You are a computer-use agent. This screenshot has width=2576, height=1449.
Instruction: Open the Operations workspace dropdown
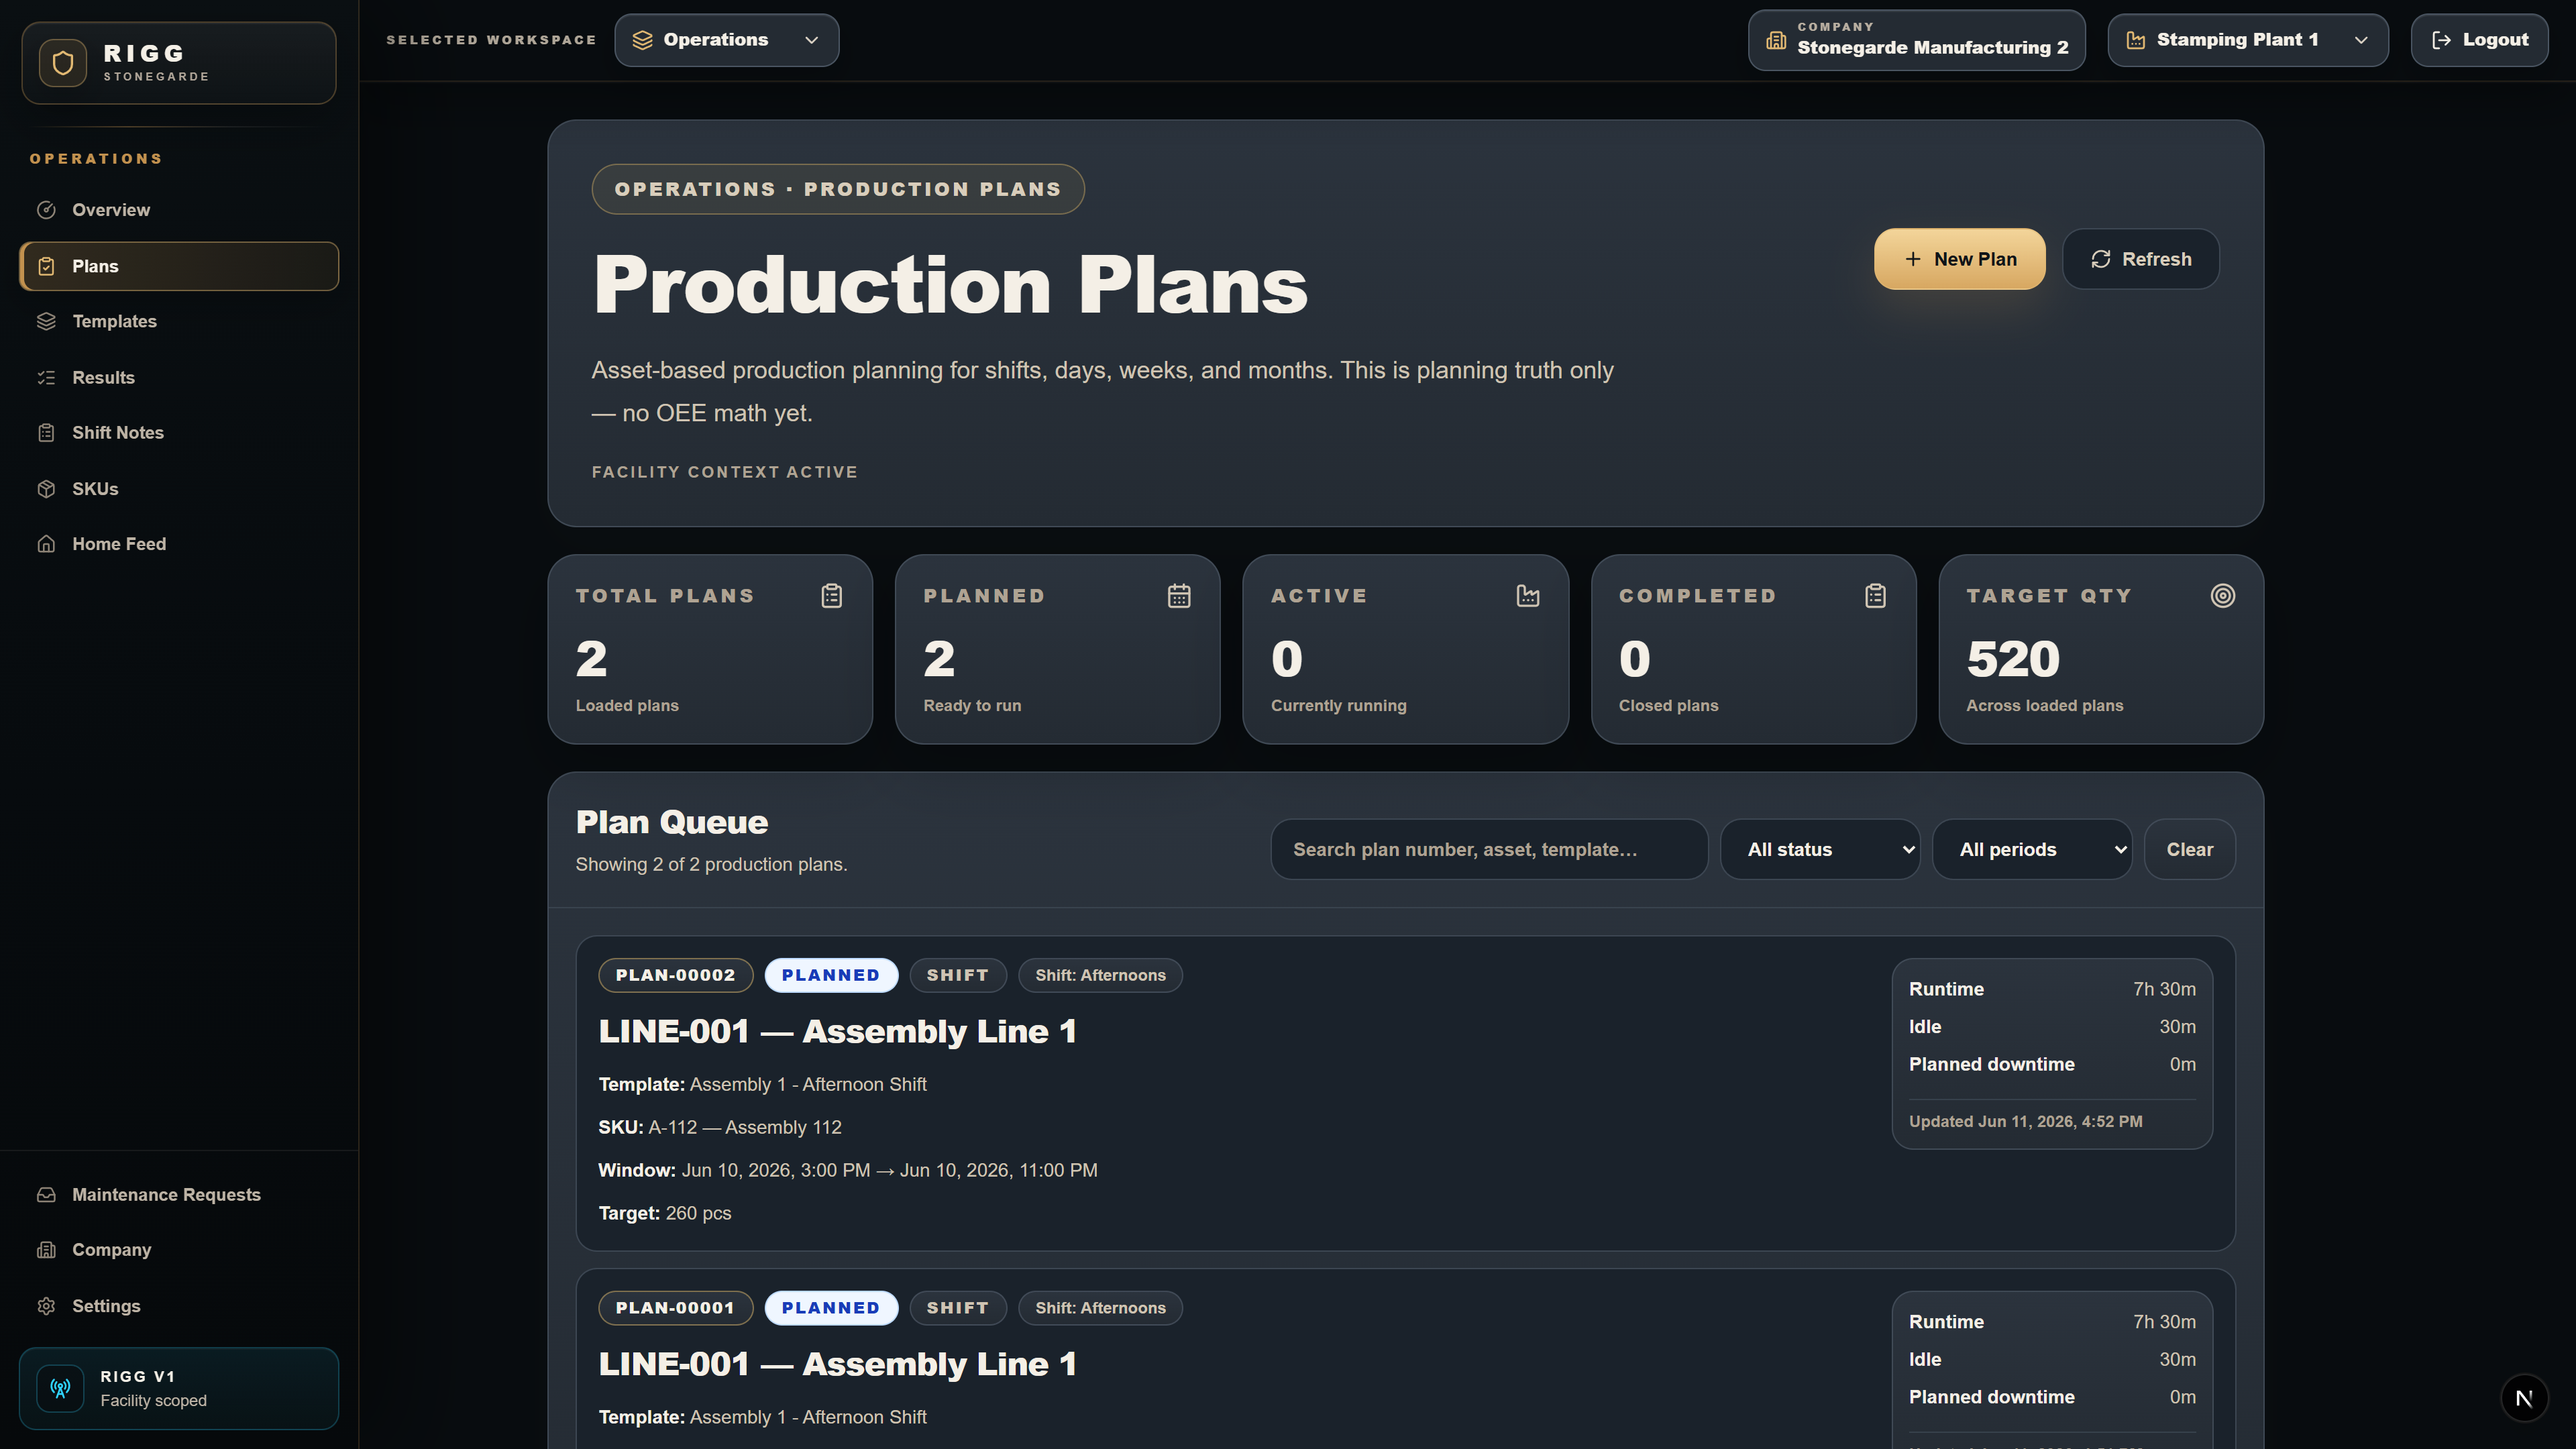pyautogui.click(x=727, y=40)
